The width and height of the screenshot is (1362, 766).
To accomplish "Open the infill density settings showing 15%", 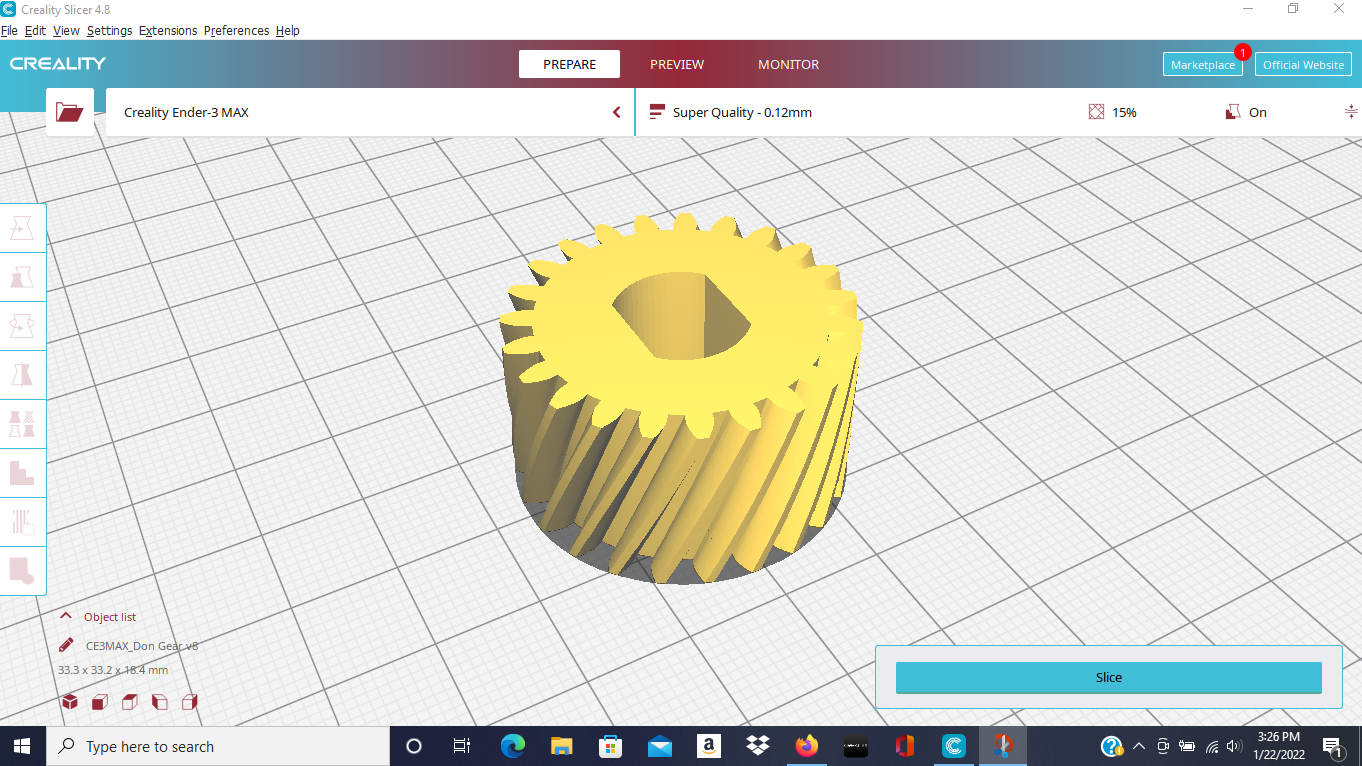I will [1113, 112].
